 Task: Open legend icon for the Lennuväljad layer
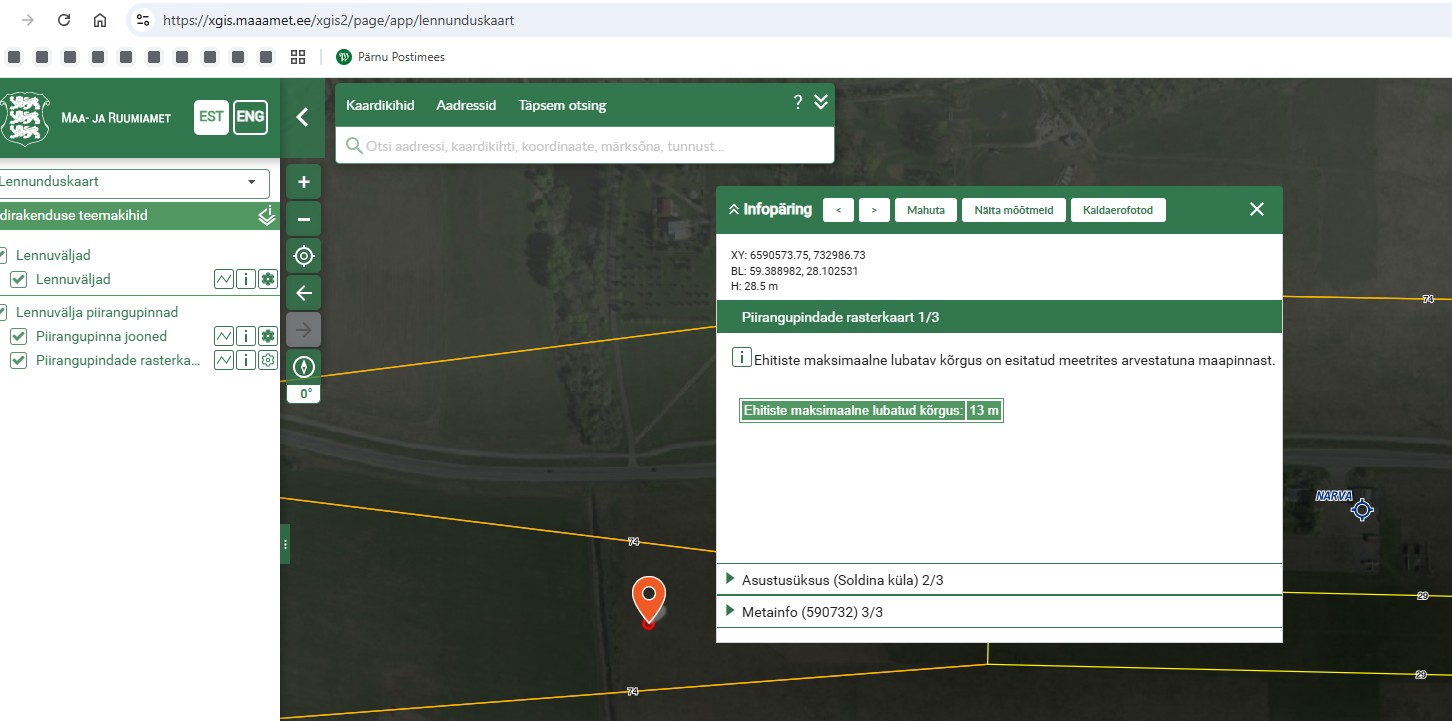pyautogui.click(x=224, y=279)
